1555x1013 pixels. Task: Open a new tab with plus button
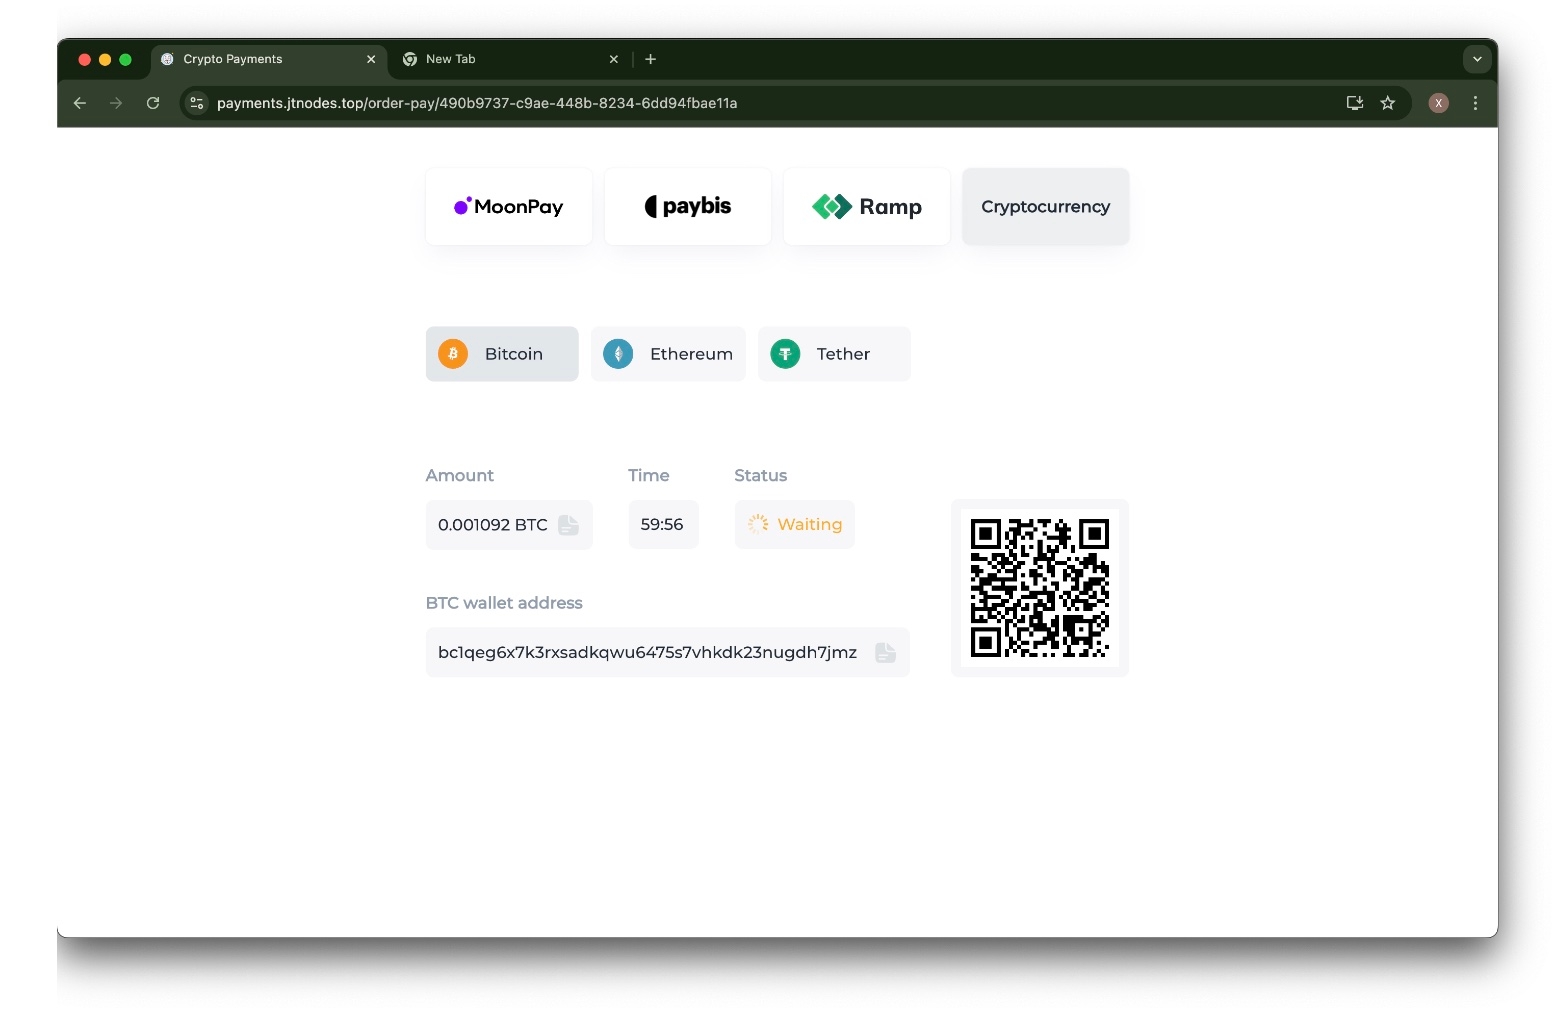click(650, 59)
